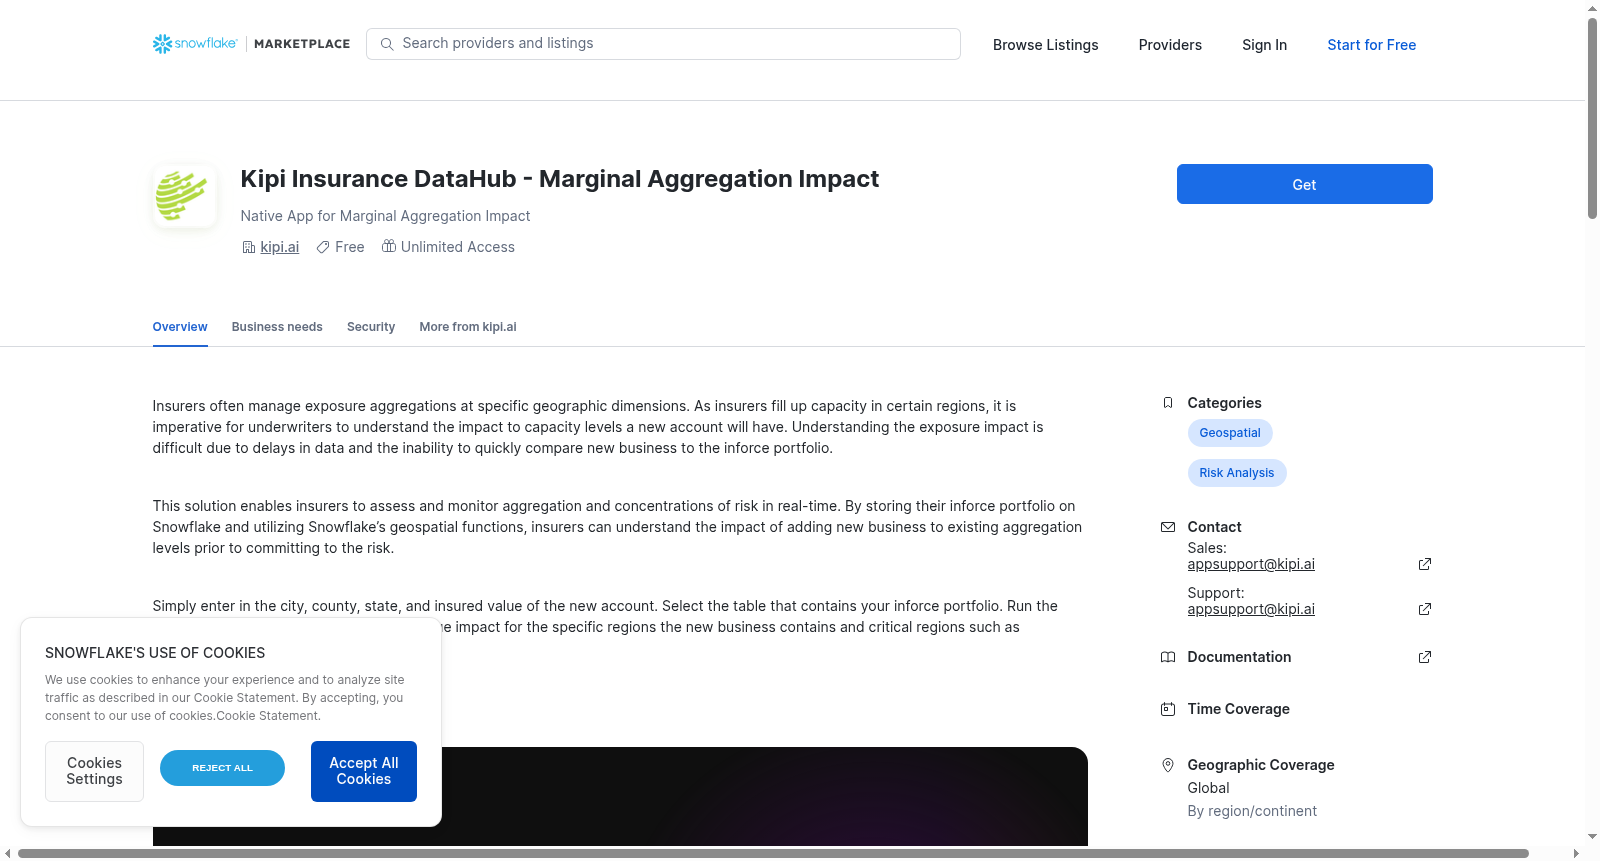Click the Kipi listing logo thumbnail
Screen dimensions: 1600x861
pos(184,196)
